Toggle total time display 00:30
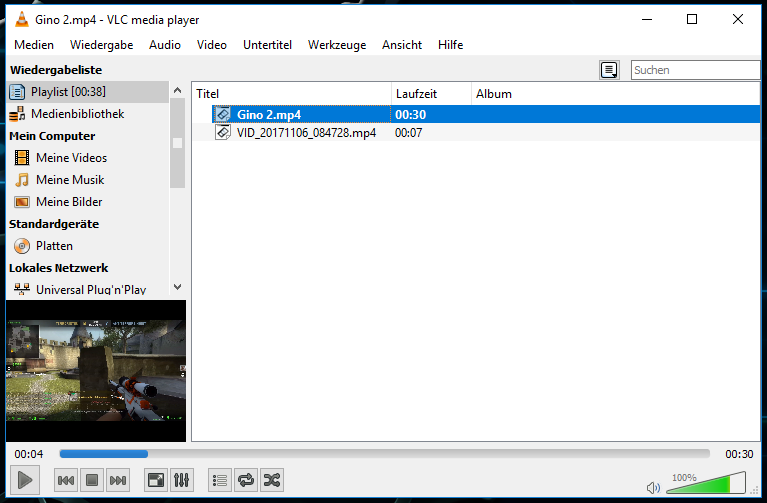 point(739,454)
